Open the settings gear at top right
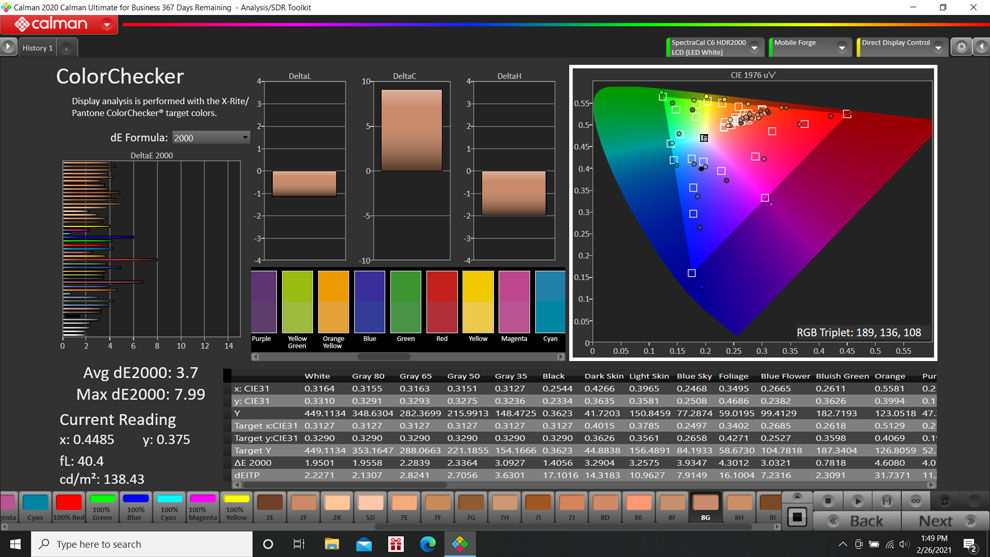Screen dimensions: 990x557 961,47
